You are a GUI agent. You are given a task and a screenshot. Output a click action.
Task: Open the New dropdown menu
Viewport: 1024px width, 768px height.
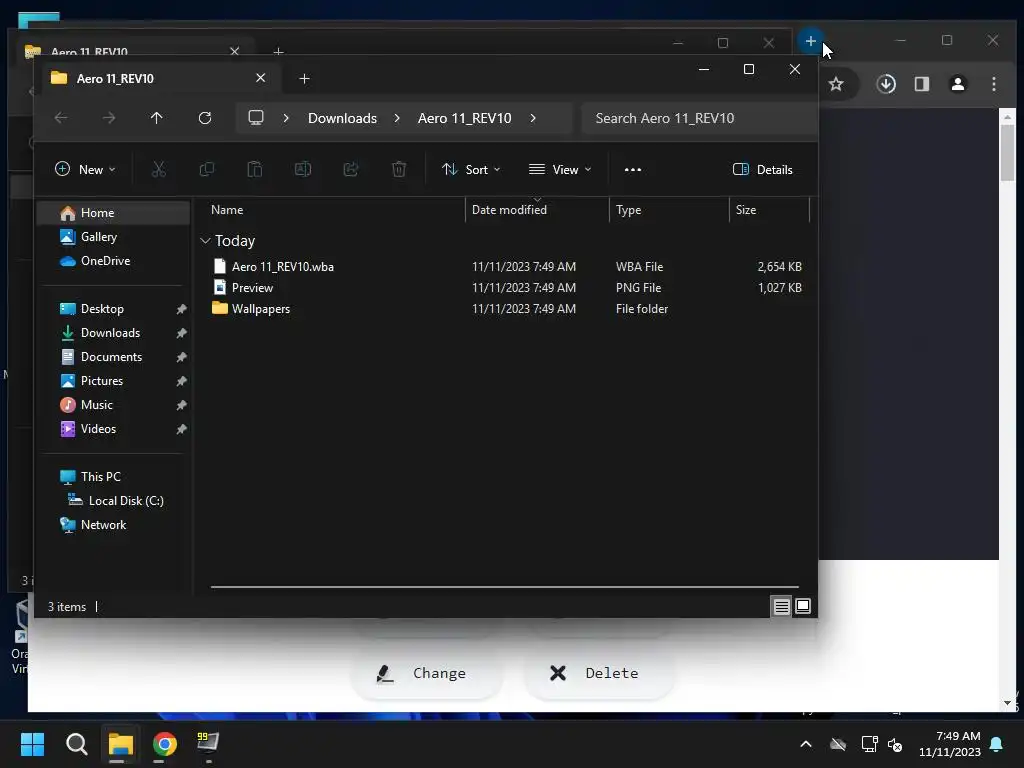tap(85, 170)
